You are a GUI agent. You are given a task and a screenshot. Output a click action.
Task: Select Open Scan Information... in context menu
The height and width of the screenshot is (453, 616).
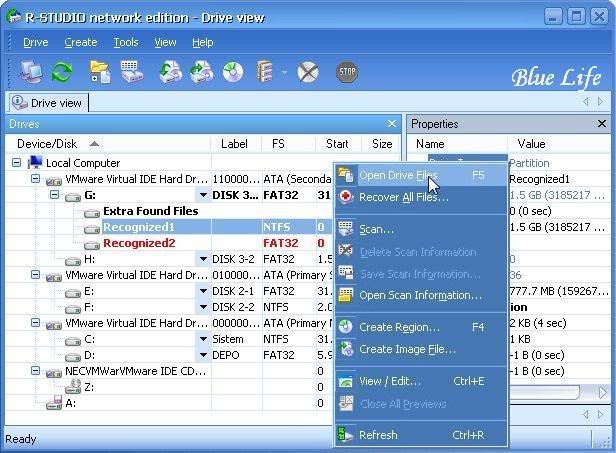tap(421, 295)
